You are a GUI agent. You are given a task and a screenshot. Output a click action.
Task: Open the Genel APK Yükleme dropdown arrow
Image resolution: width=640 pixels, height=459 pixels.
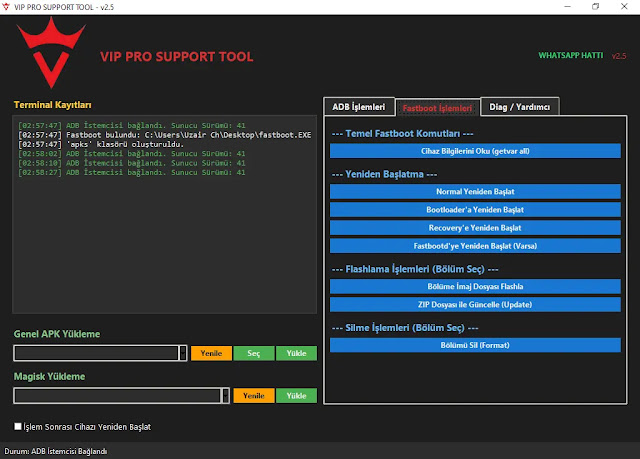tap(183, 353)
